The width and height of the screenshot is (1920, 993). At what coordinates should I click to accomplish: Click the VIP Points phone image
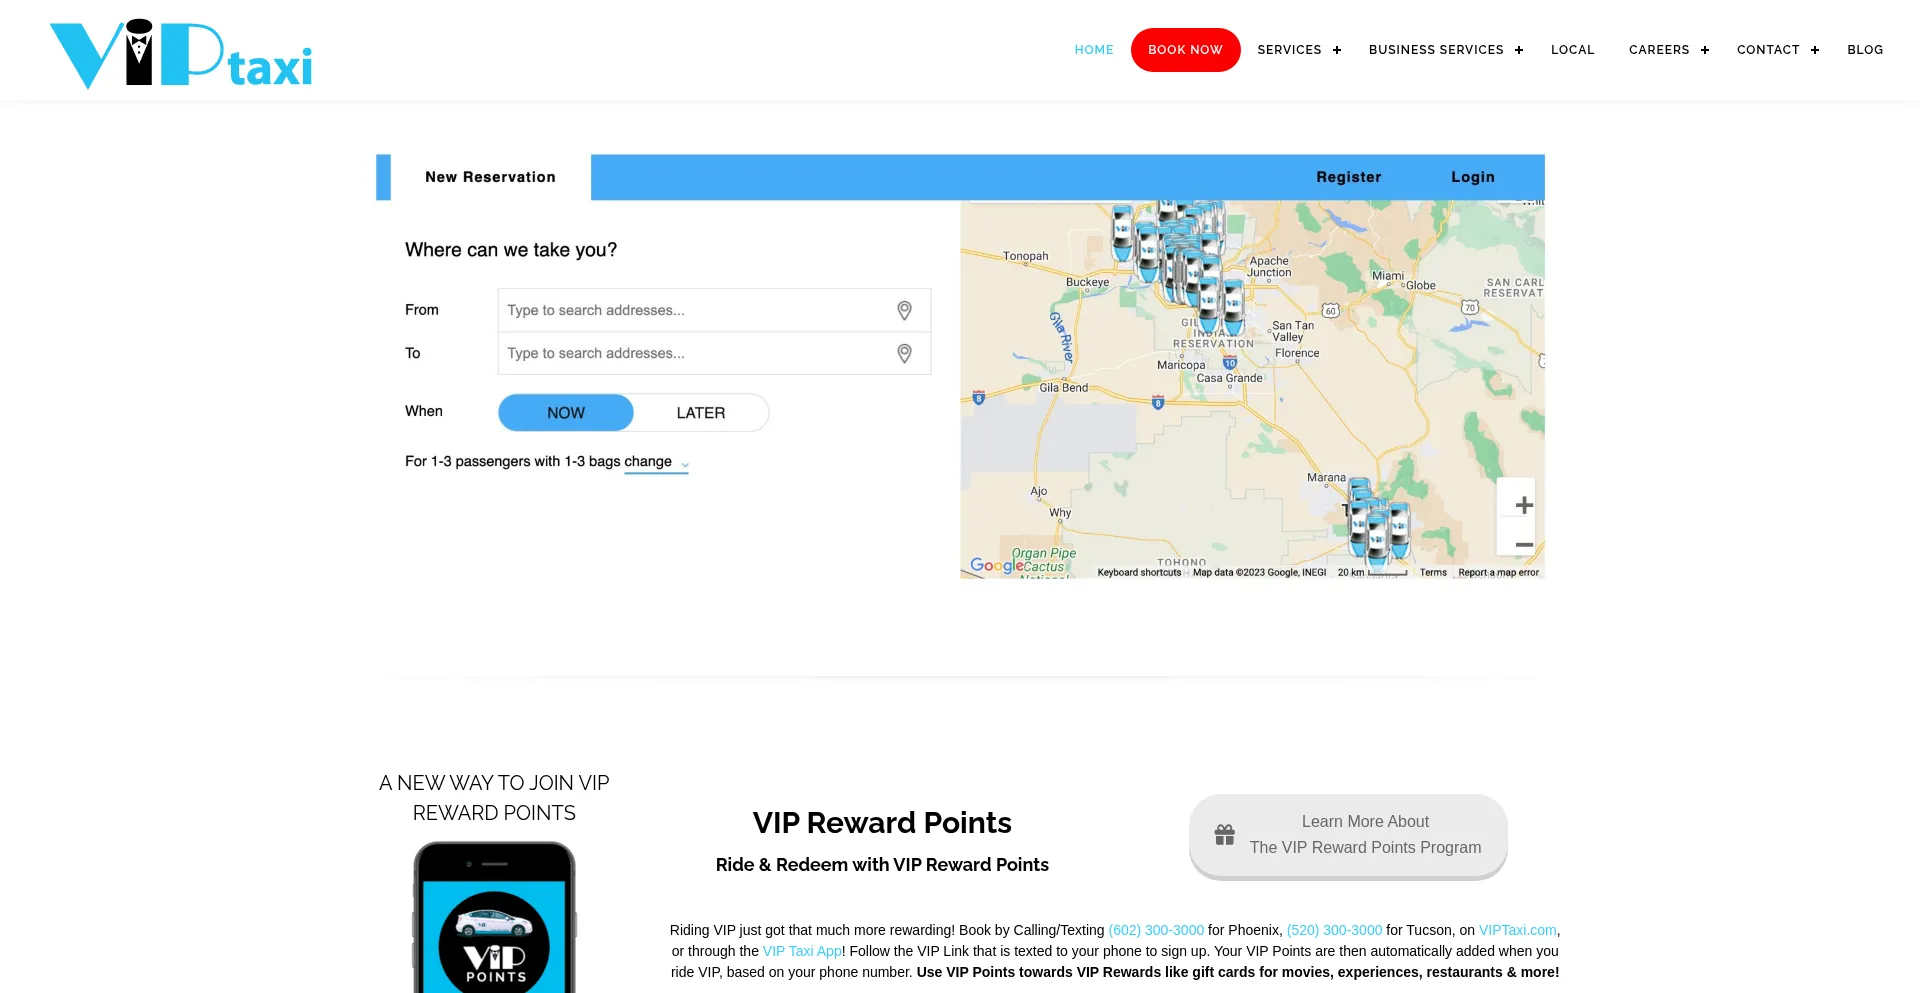pyautogui.click(x=494, y=918)
